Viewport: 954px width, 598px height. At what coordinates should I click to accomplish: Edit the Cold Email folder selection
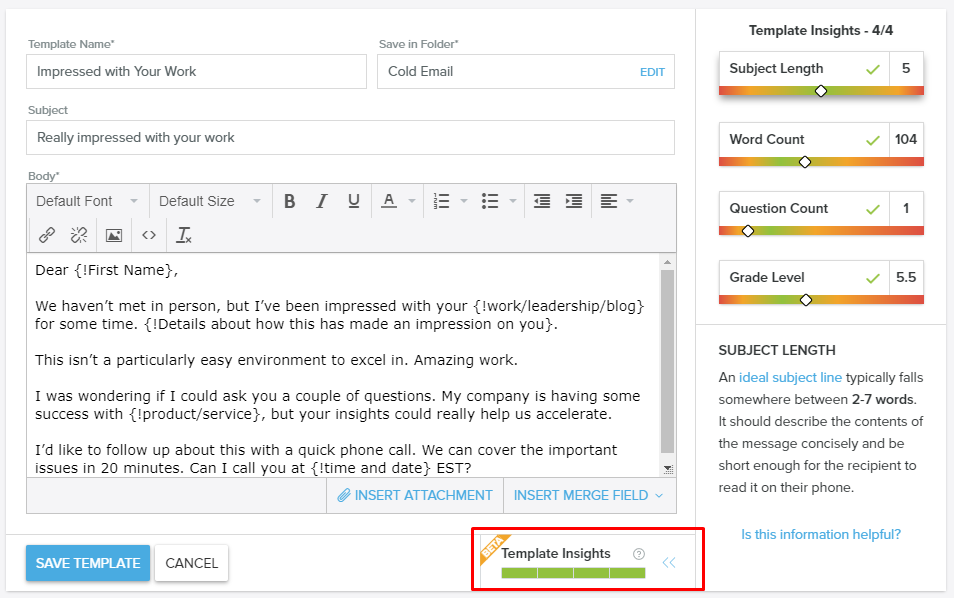click(652, 72)
